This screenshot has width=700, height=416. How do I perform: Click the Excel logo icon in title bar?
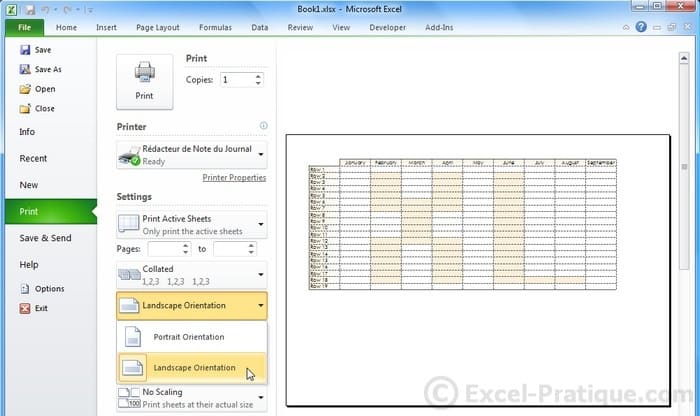coord(11,9)
